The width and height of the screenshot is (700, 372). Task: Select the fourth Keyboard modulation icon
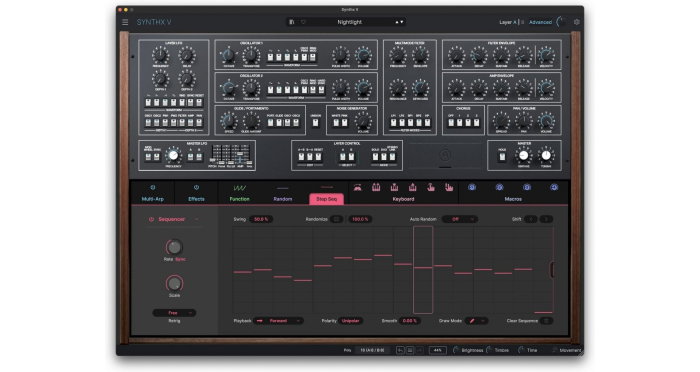(412, 188)
